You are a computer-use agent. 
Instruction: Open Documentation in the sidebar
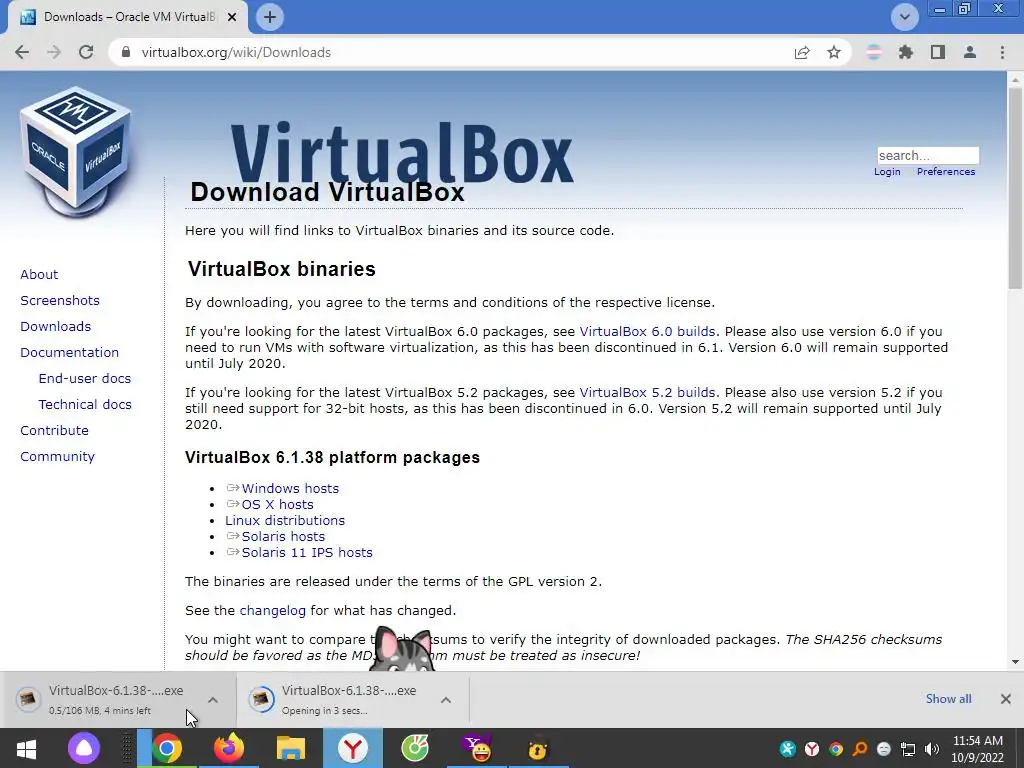click(x=70, y=353)
